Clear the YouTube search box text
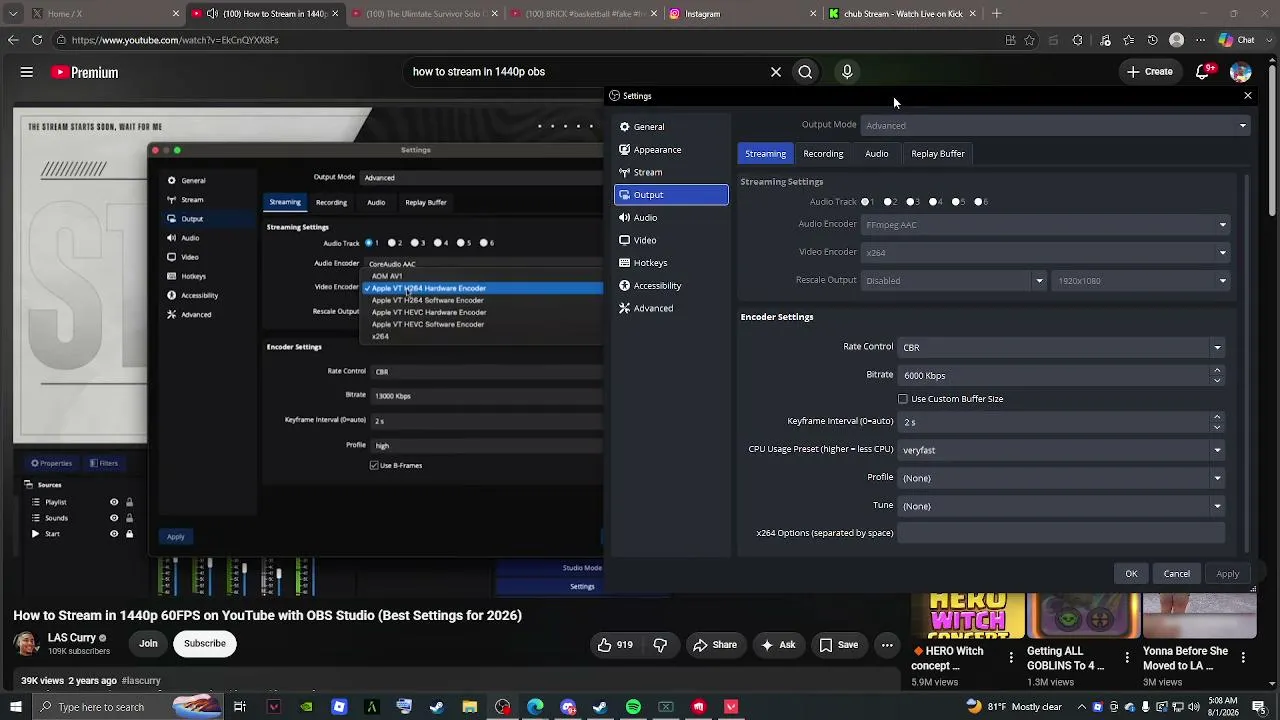The image size is (1280, 720). click(775, 72)
